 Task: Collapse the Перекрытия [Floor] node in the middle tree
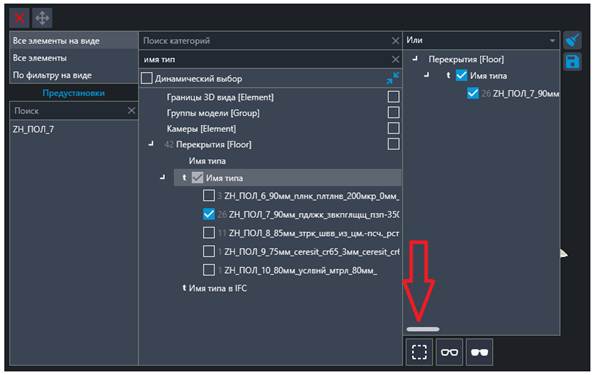(151, 143)
